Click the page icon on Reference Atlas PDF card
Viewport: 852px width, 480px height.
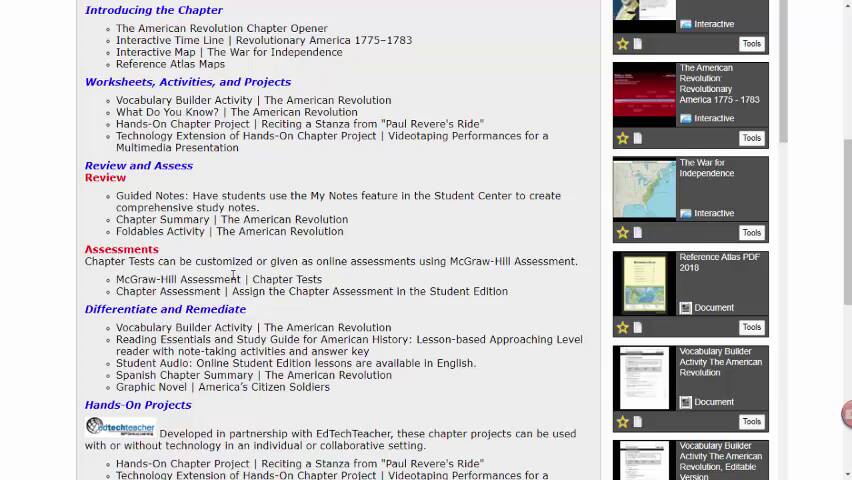637,327
